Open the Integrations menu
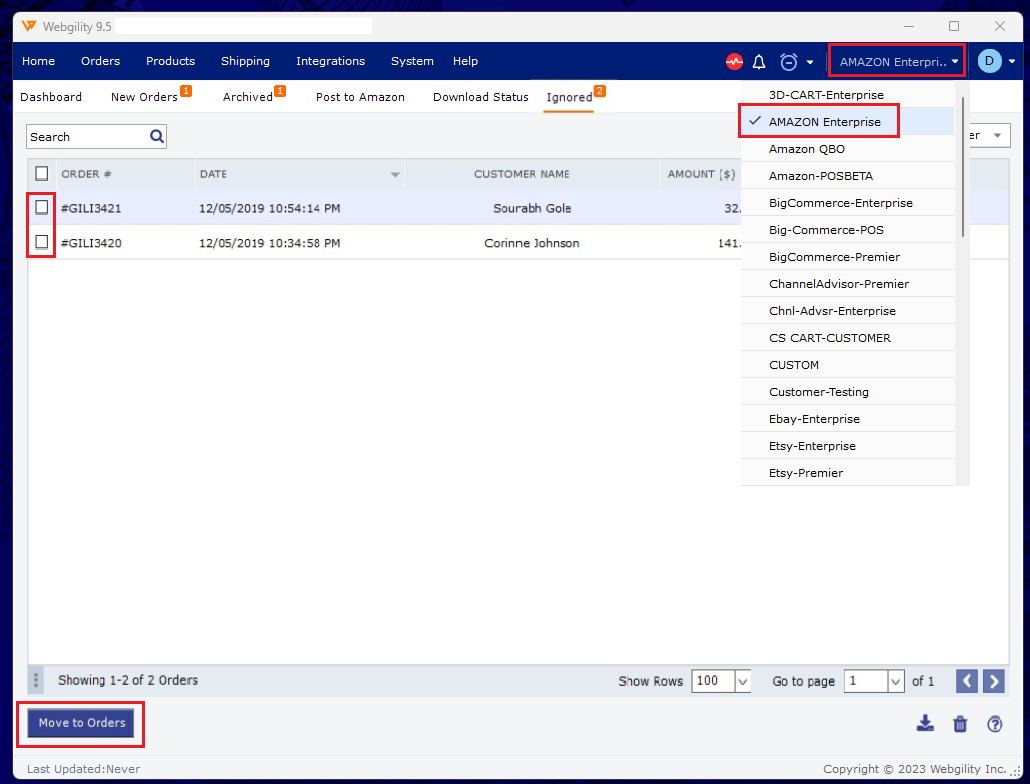The width and height of the screenshot is (1030, 784). coord(330,61)
